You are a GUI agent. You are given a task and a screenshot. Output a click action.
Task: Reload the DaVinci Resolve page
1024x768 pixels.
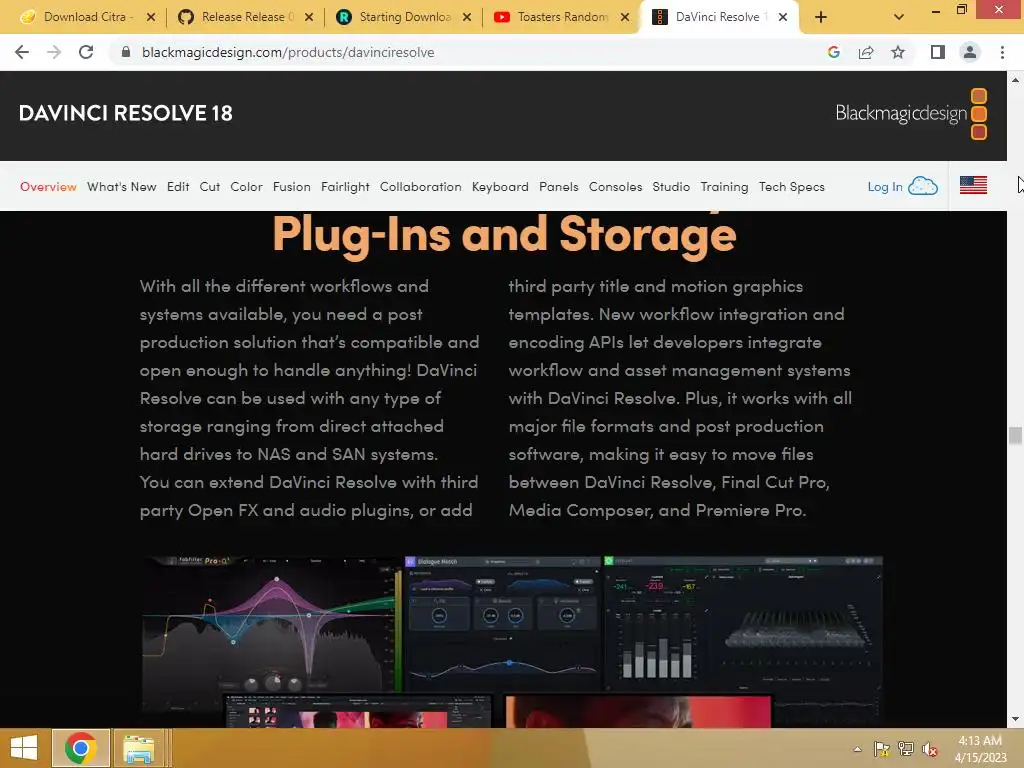[x=86, y=52]
